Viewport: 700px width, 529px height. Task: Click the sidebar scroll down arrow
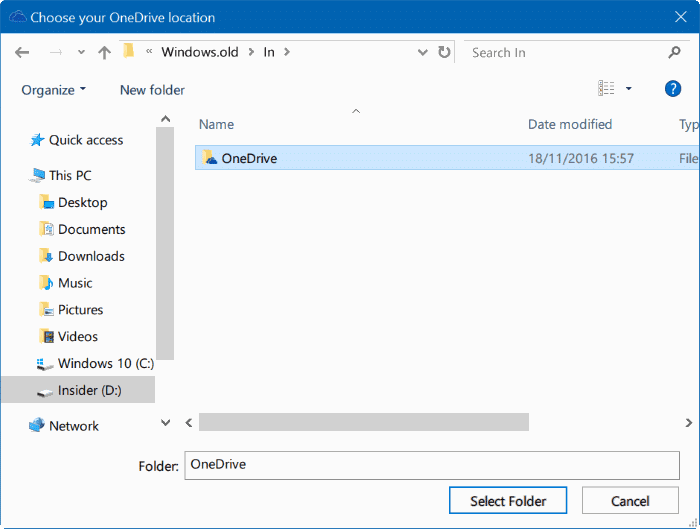[x=165, y=422]
